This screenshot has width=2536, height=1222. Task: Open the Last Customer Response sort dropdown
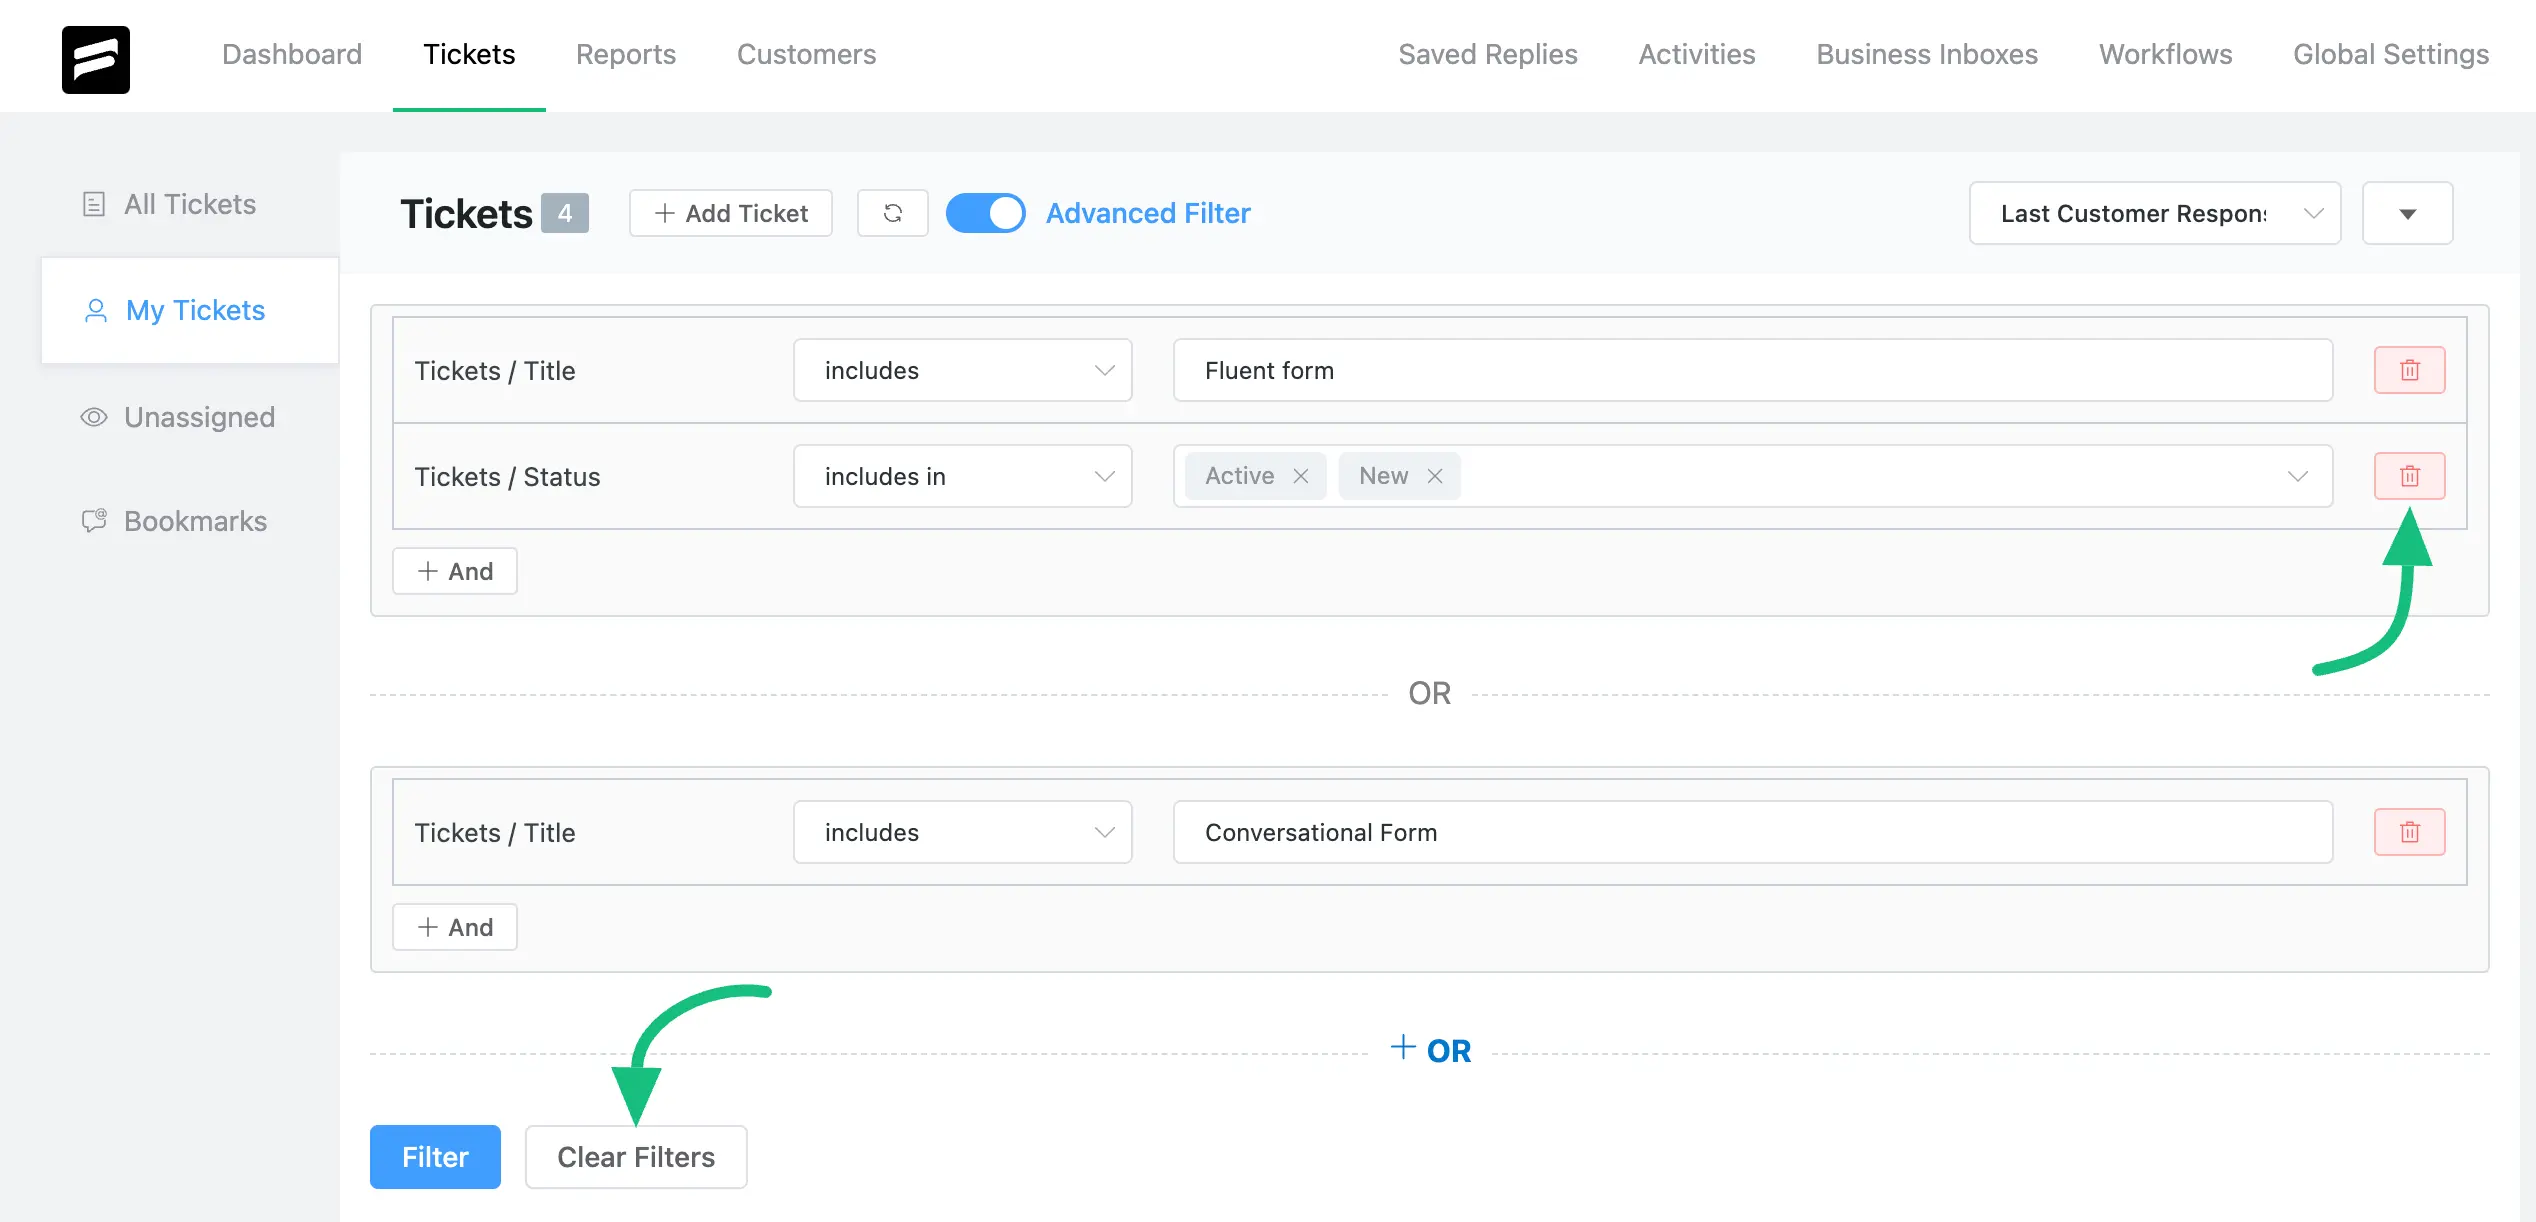pos(2155,213)
